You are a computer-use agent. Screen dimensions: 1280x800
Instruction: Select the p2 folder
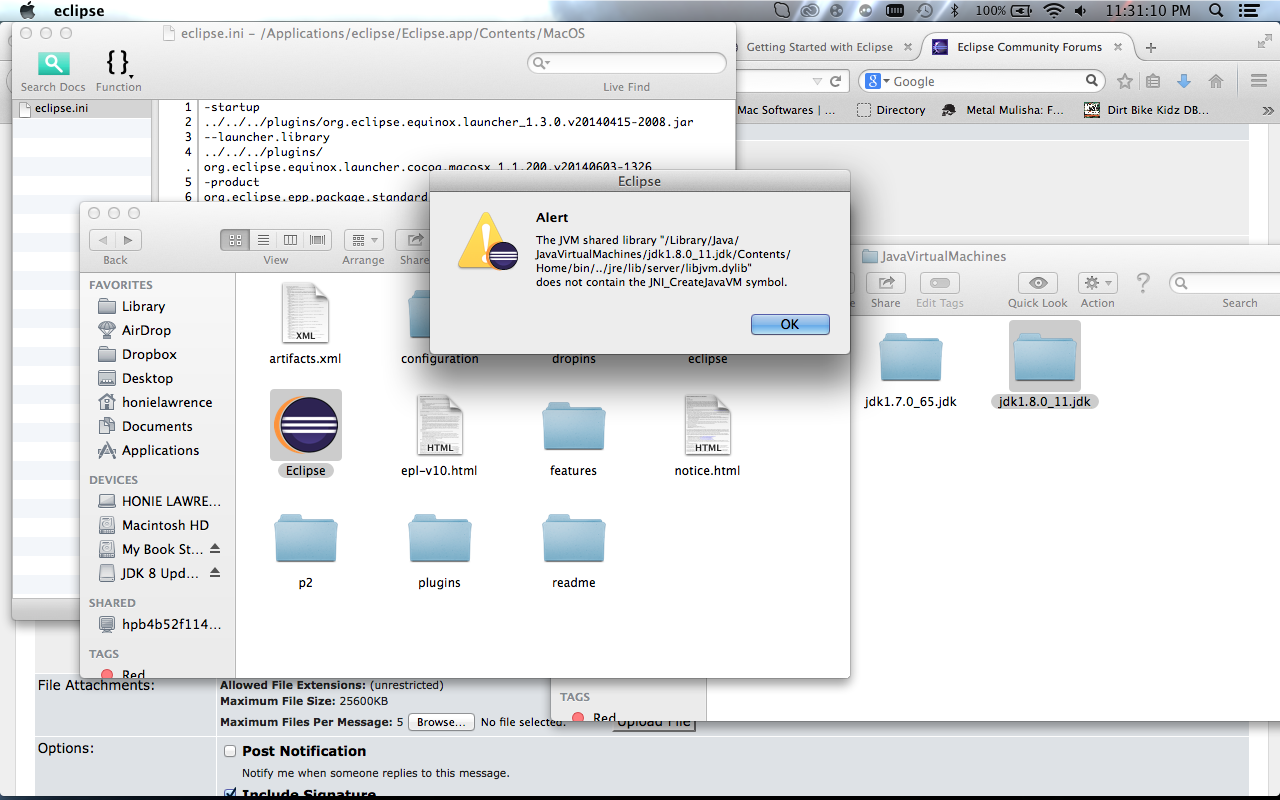coord(306,539)
